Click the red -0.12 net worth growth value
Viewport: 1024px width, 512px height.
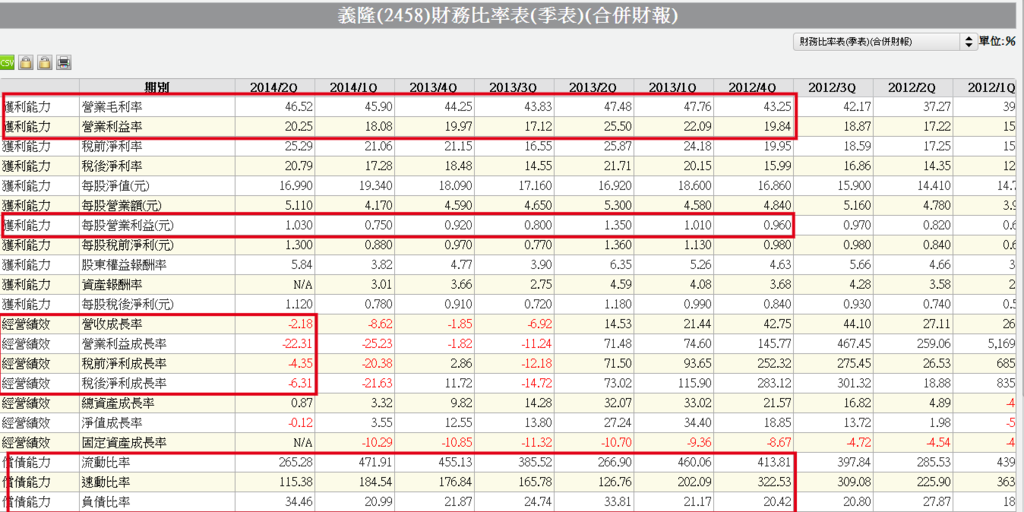pos(300,423)
